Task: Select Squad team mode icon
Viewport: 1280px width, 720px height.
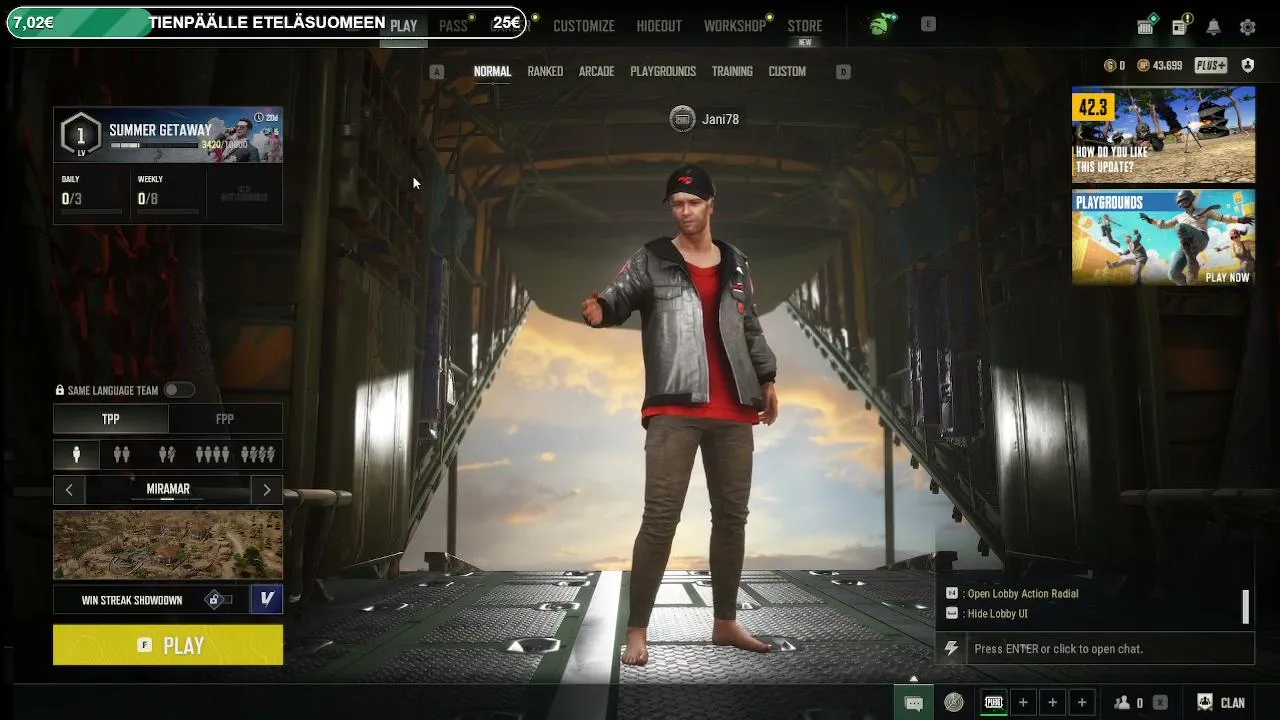Action: 212,455
